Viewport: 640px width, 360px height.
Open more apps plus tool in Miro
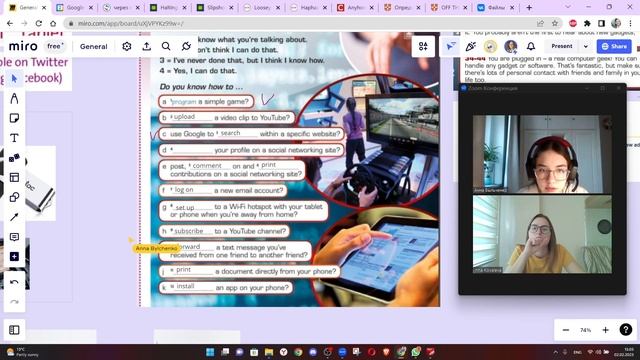coord(14,257)
